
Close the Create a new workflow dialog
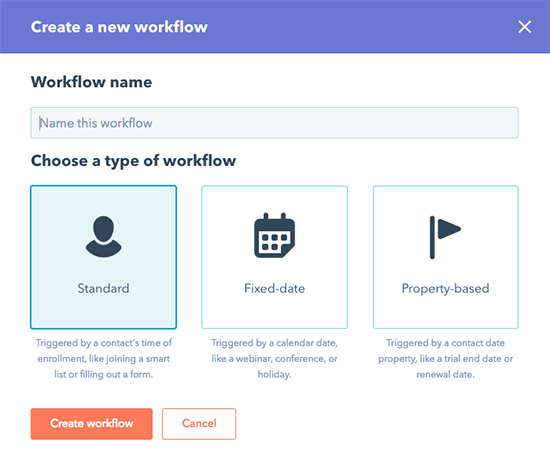524,27
